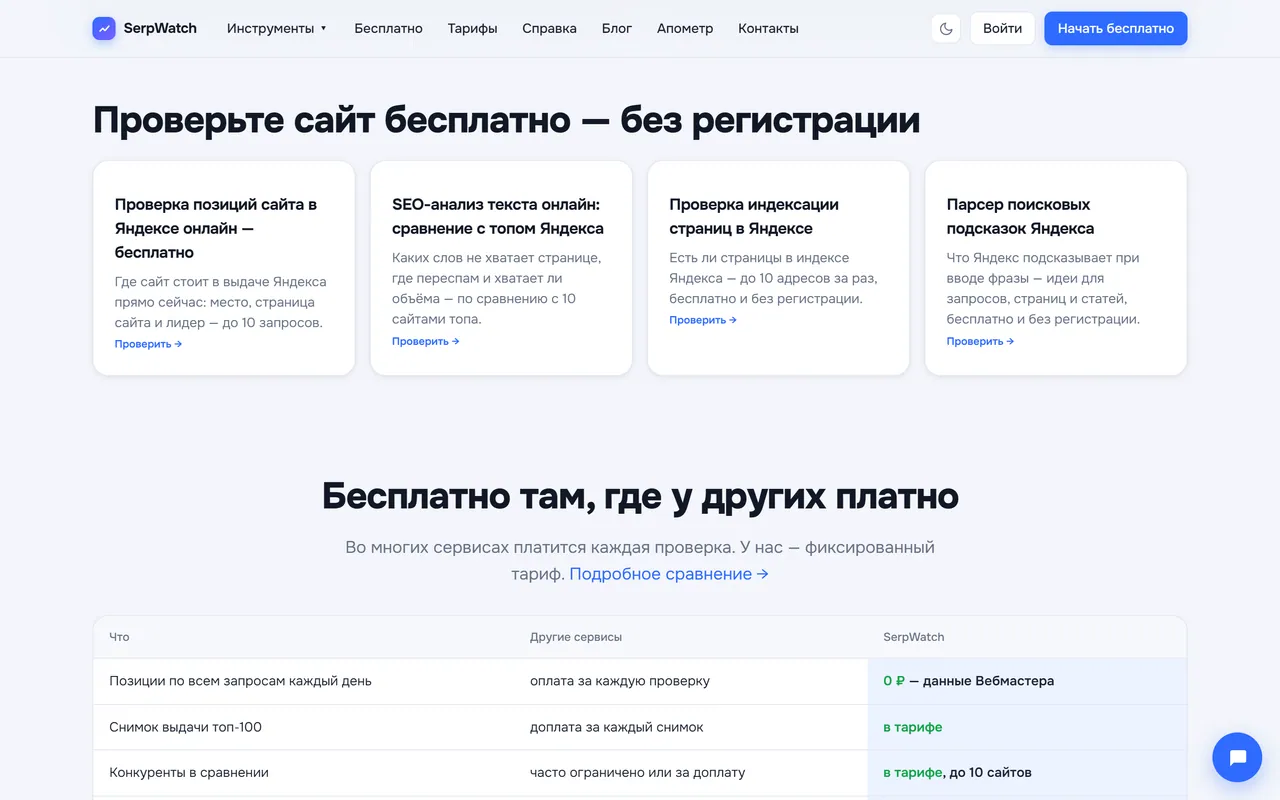Image resolution: width=1280 pixels, height=800 pixels.
Task: Open the Бесплатно menu item
Action: [388, 28]
